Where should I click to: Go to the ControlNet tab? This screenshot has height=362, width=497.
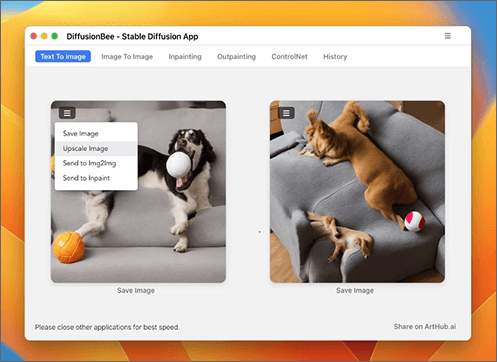[289, 57]
